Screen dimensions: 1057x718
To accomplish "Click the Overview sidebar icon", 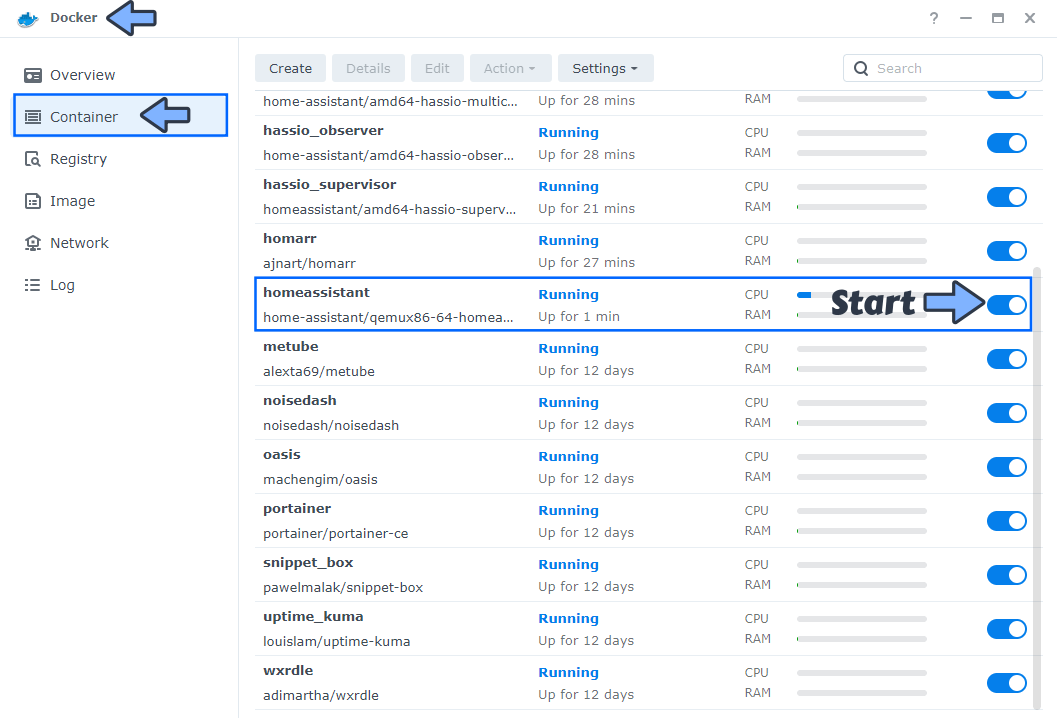I will pos(32,75).
